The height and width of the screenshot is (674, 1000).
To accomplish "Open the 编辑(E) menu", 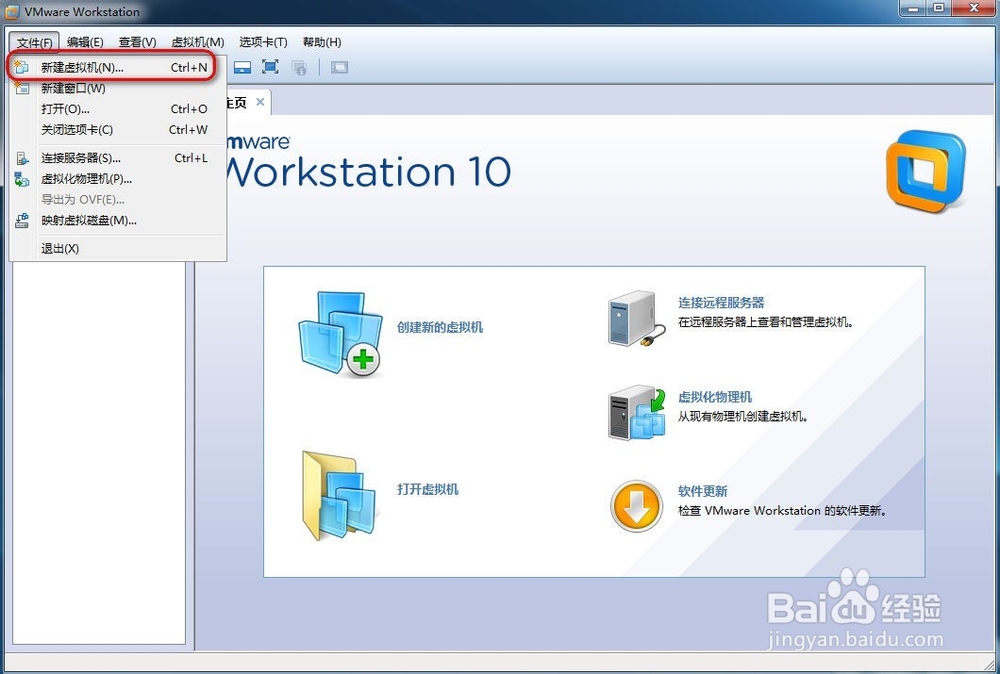I will [85, 42].
